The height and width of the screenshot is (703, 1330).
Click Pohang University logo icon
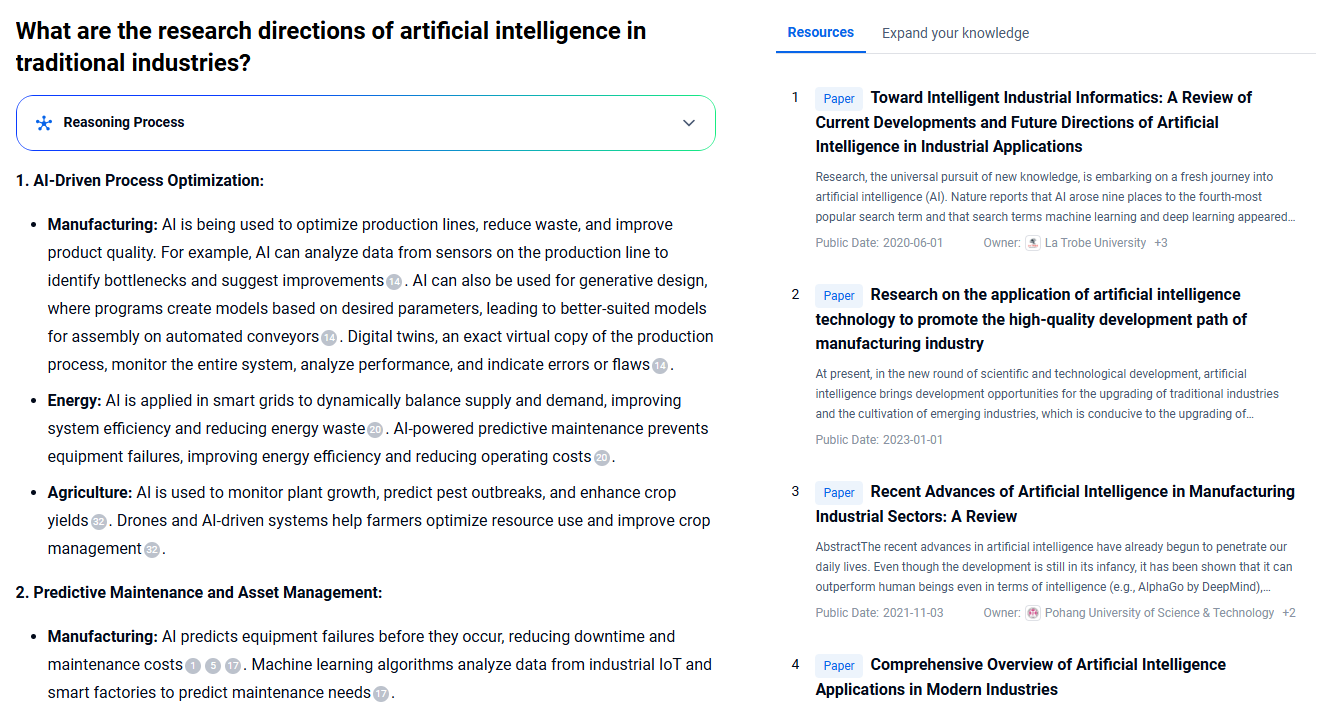pyautogui.click(x=1033, y=613)
